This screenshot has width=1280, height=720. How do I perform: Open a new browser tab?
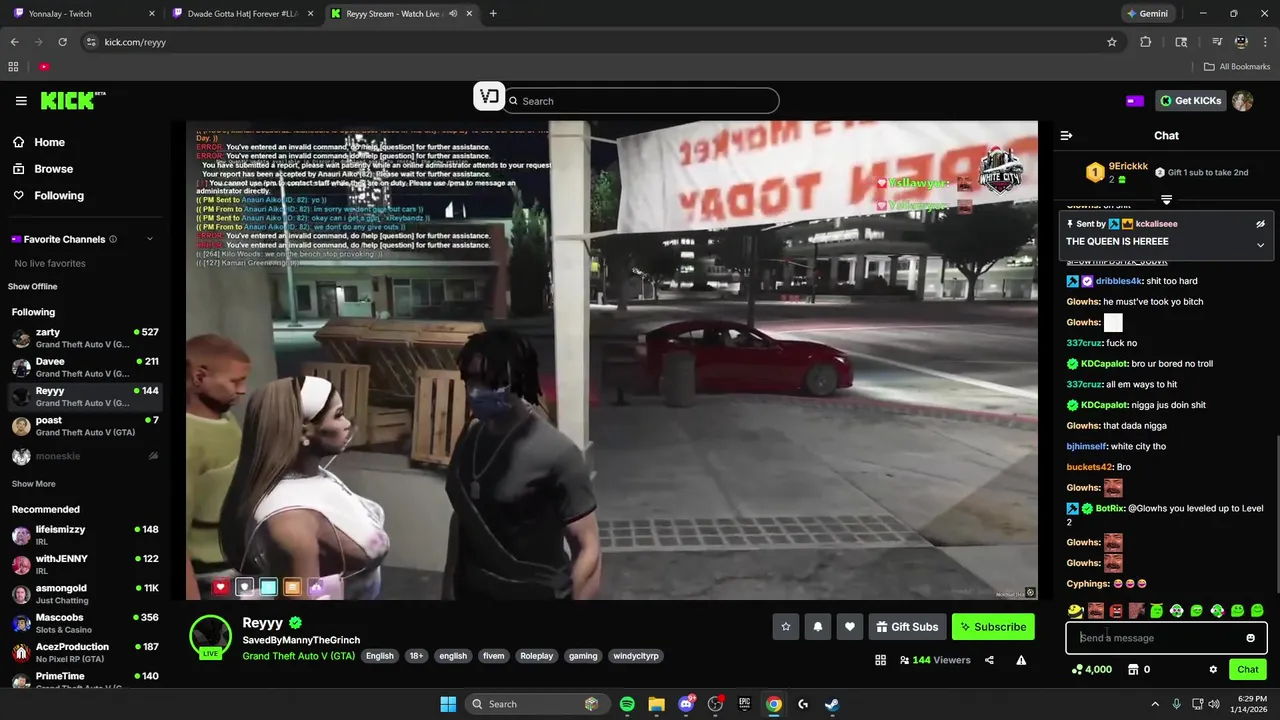click(493, 14)
